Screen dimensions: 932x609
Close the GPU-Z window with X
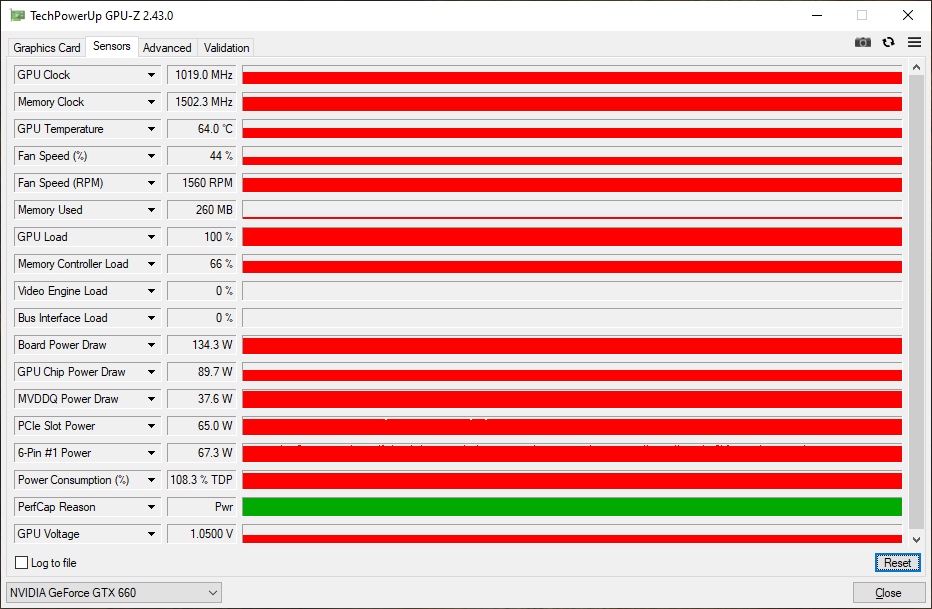(x=908, y=15)
